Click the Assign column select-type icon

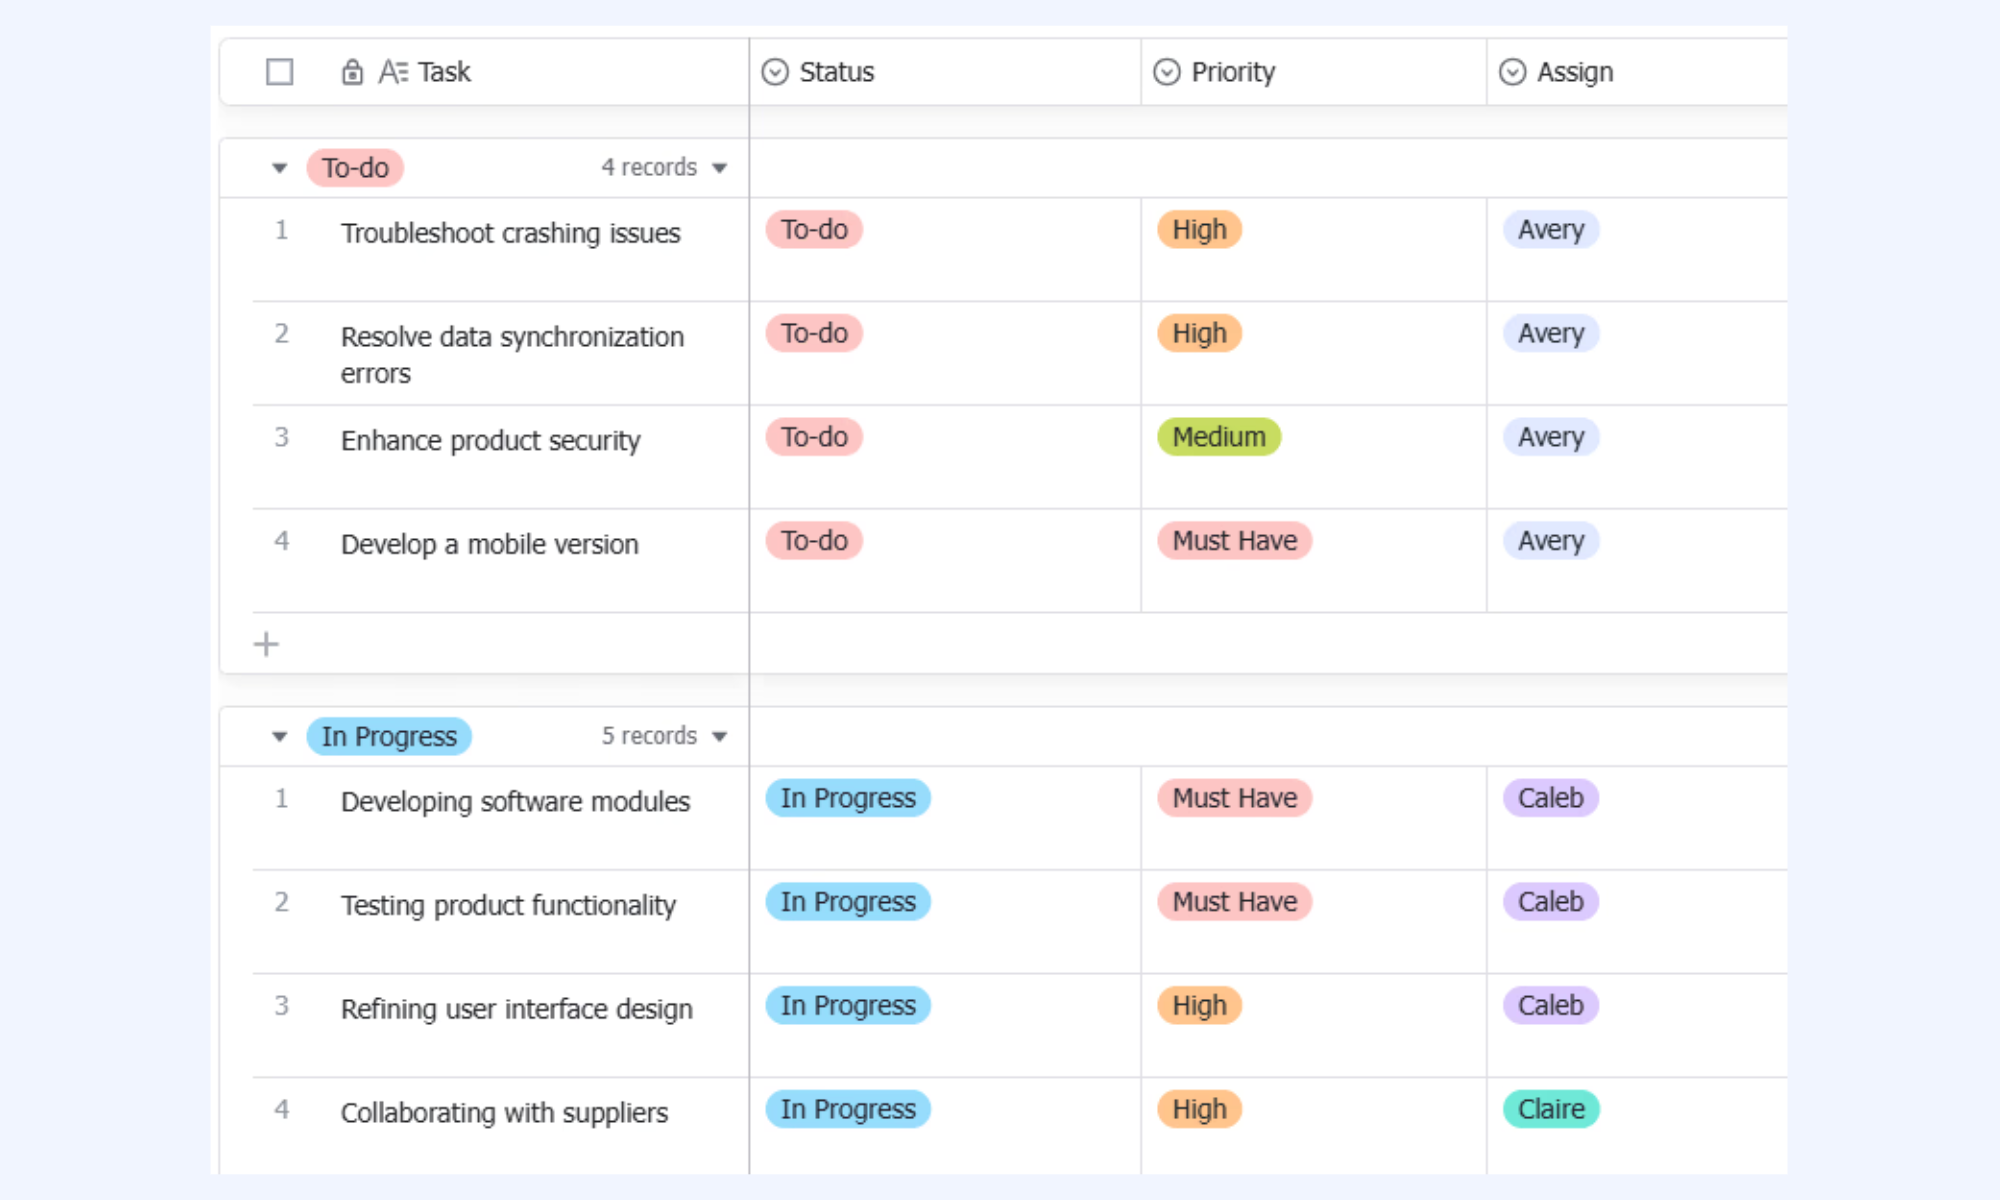pyautogui.click(x=1513, y=72)
